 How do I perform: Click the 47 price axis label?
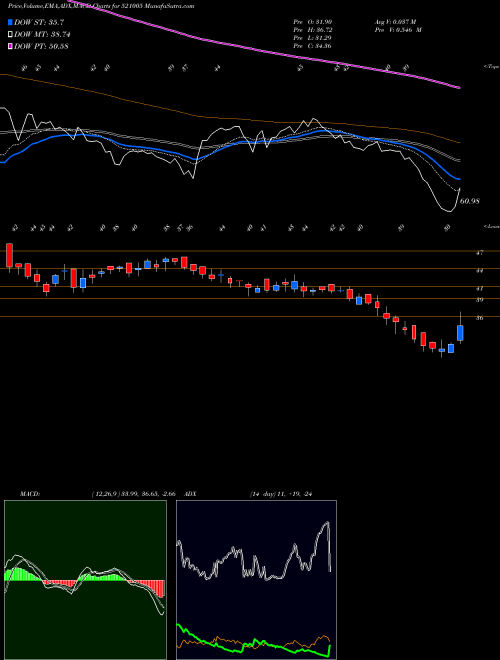coord(479,253)
